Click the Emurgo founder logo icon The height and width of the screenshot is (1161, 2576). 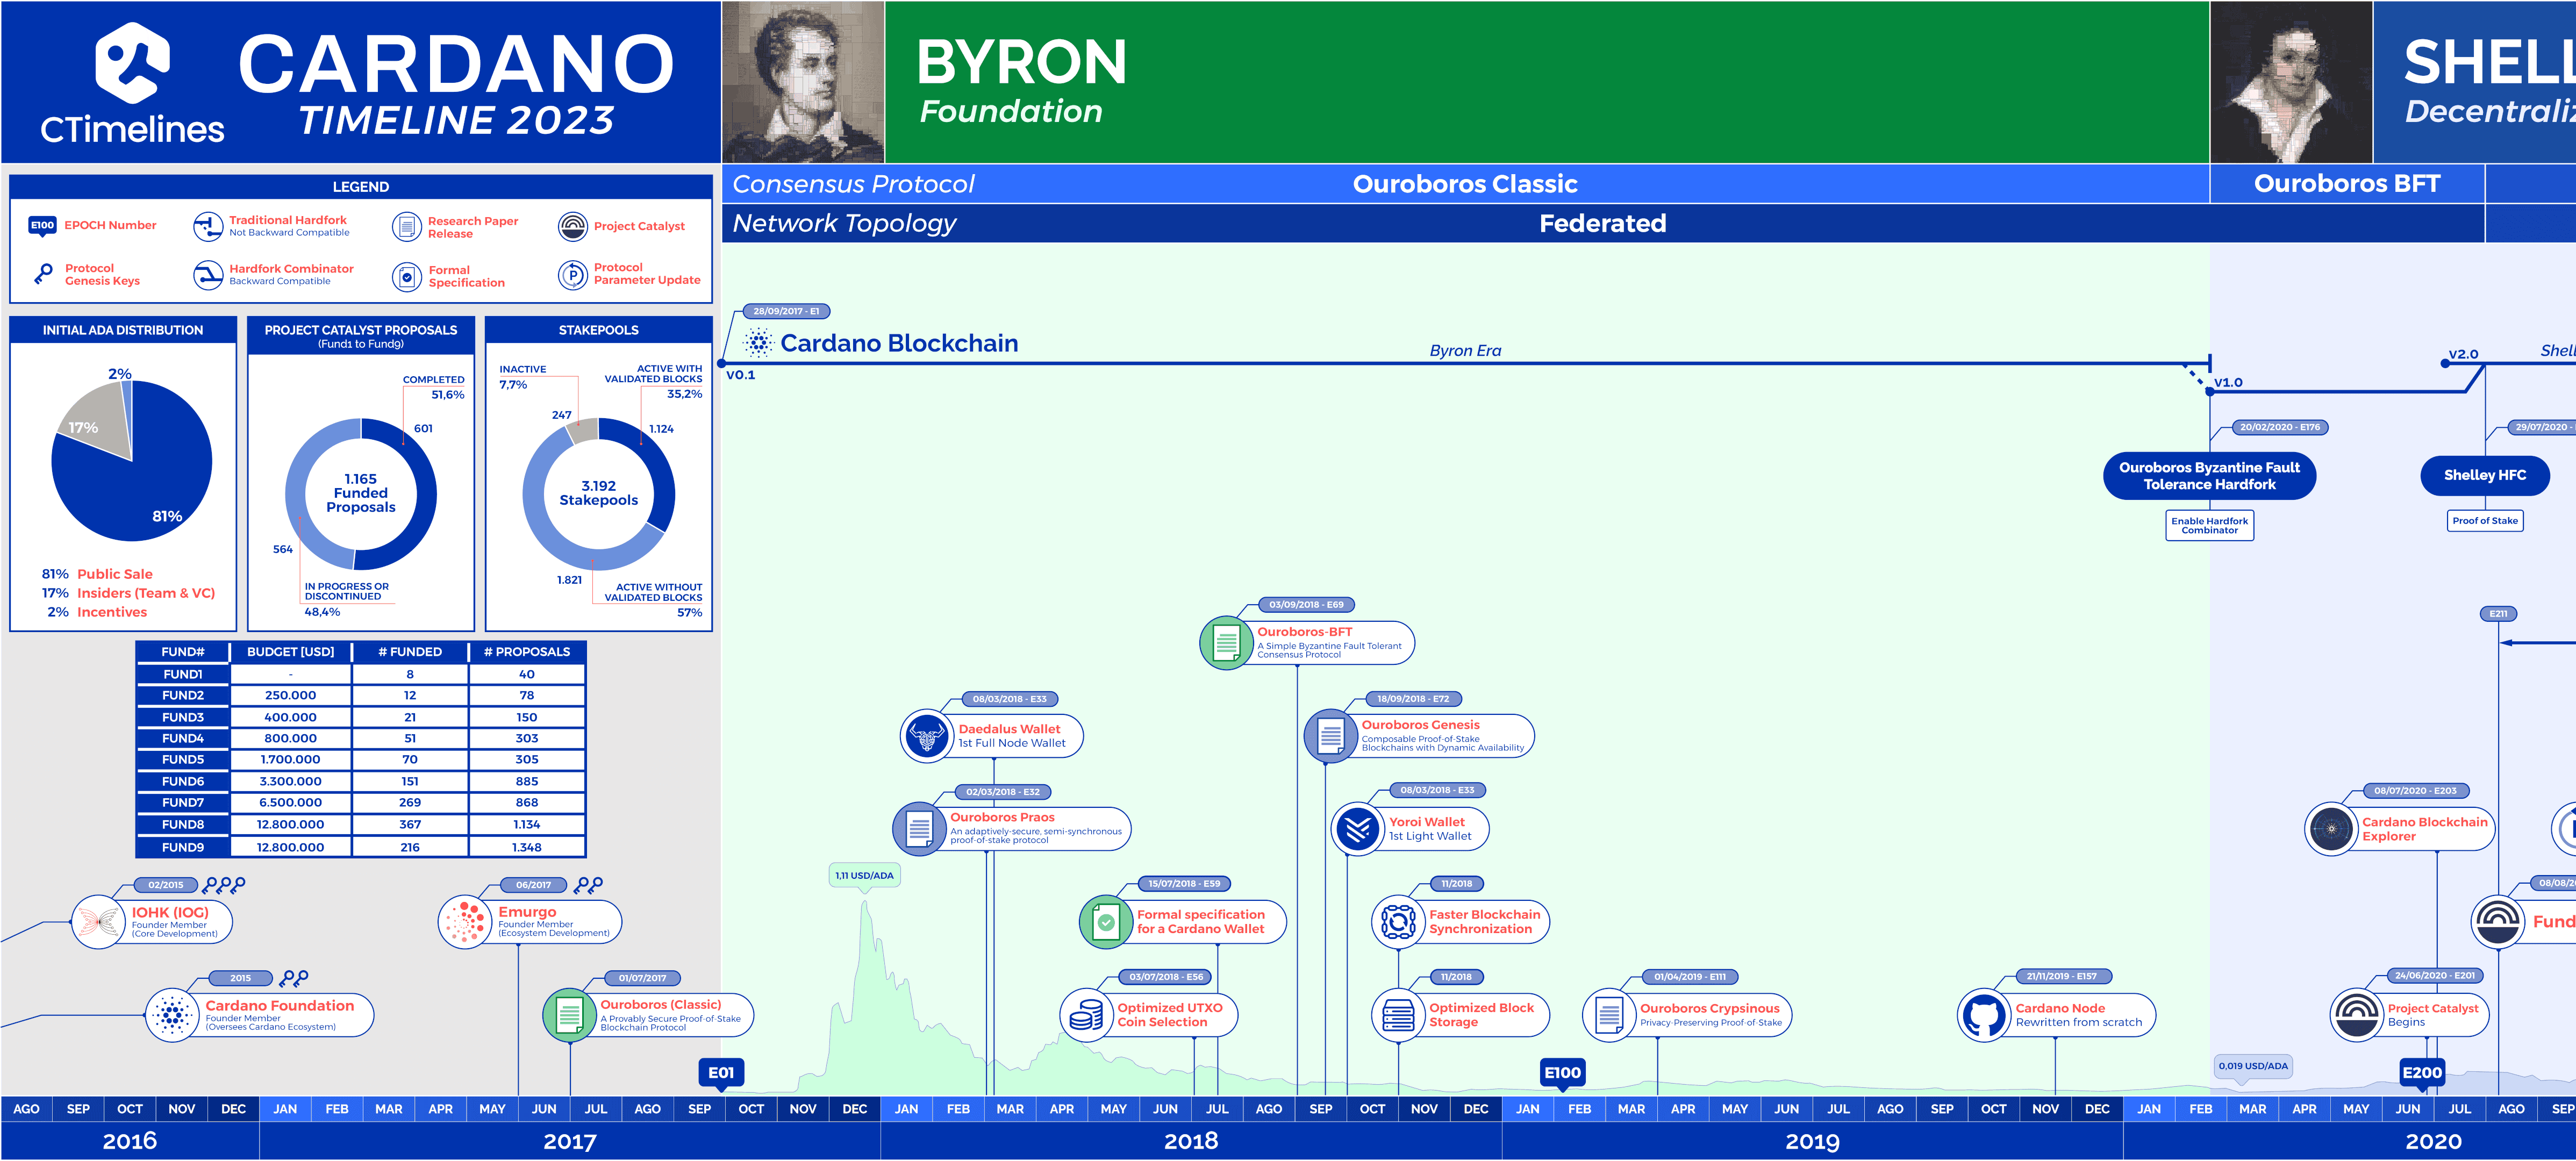tap(465, 921)
